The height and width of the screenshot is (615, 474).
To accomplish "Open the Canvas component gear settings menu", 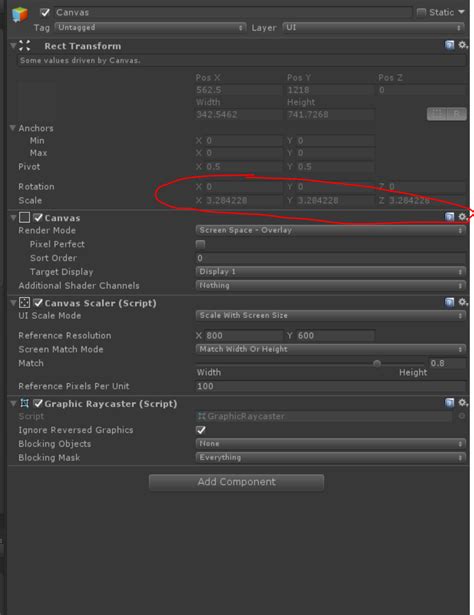I will click(x=463, y=217).
